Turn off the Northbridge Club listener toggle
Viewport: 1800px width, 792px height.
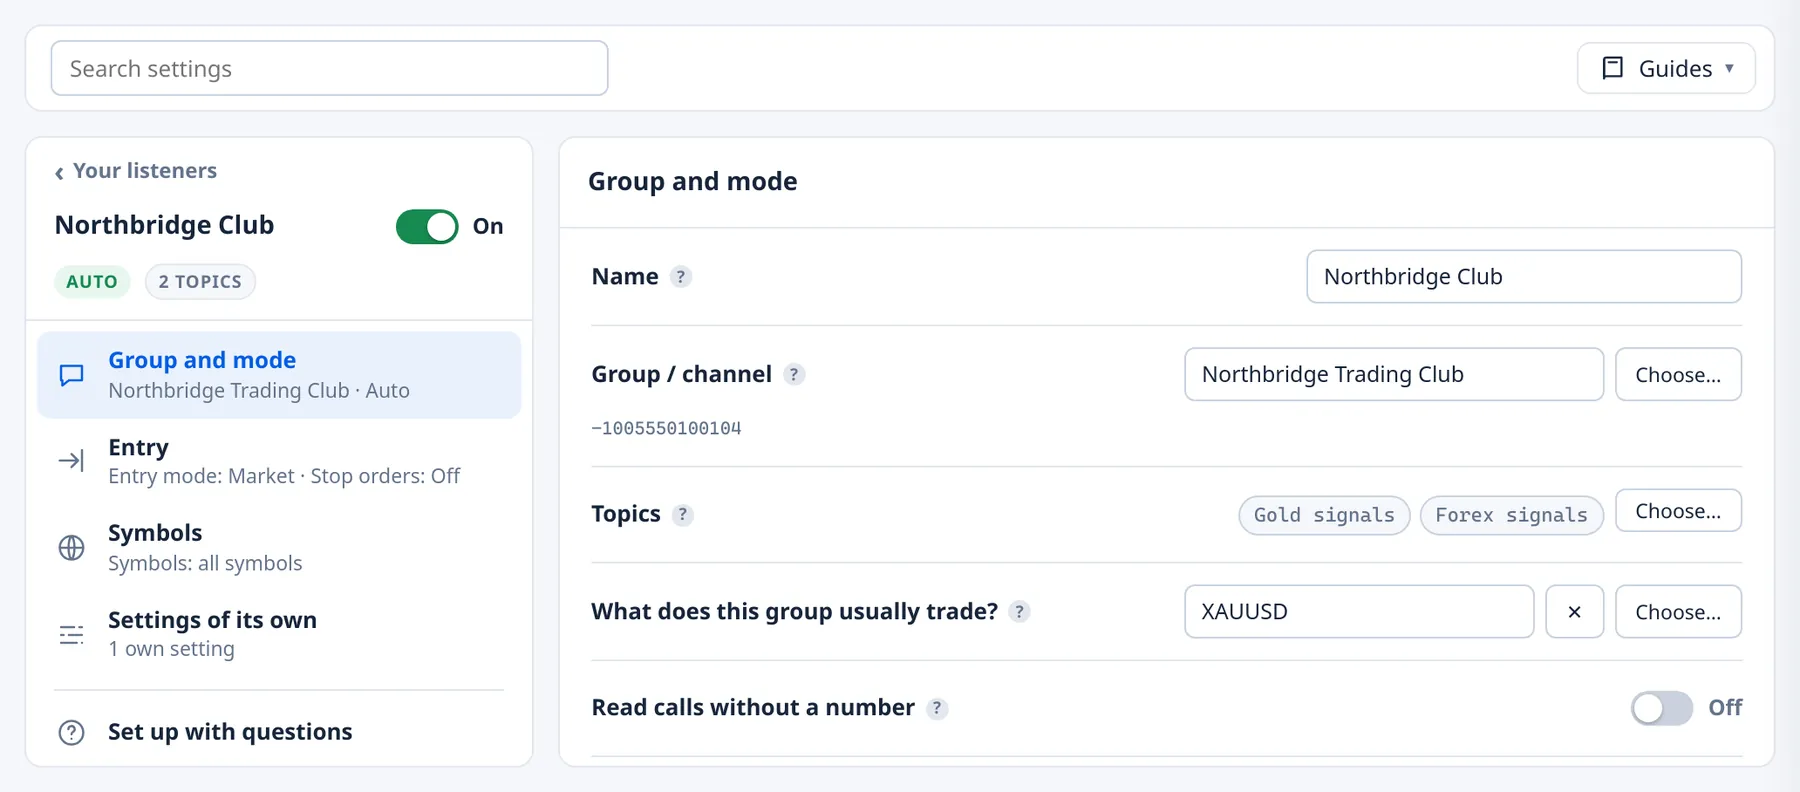point(427,226)
